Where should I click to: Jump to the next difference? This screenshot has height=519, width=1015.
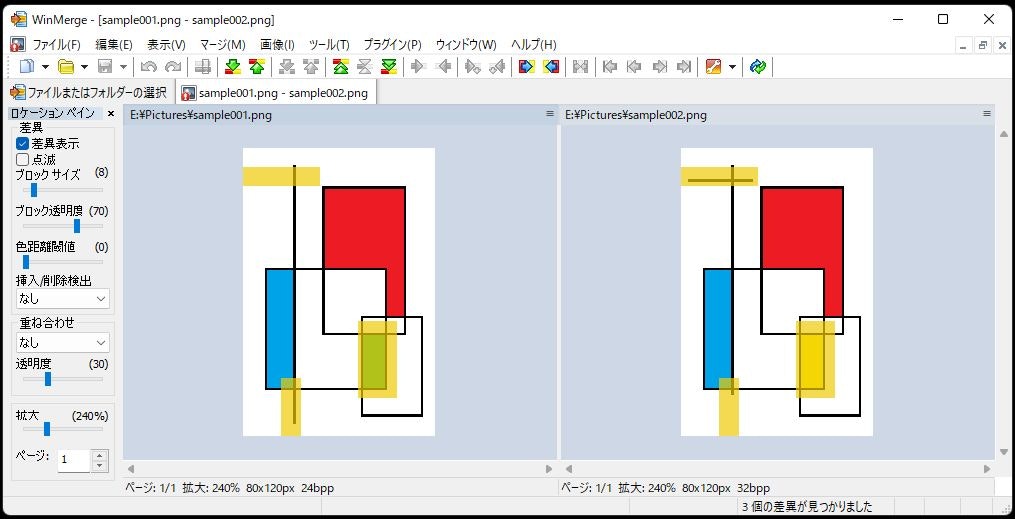click(x=232, y=66)
